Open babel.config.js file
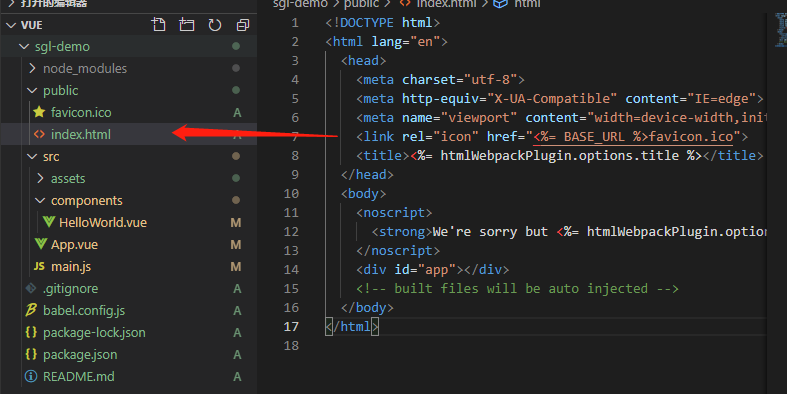The height and width of the screenshot is (394, 787). pos(84,311)
